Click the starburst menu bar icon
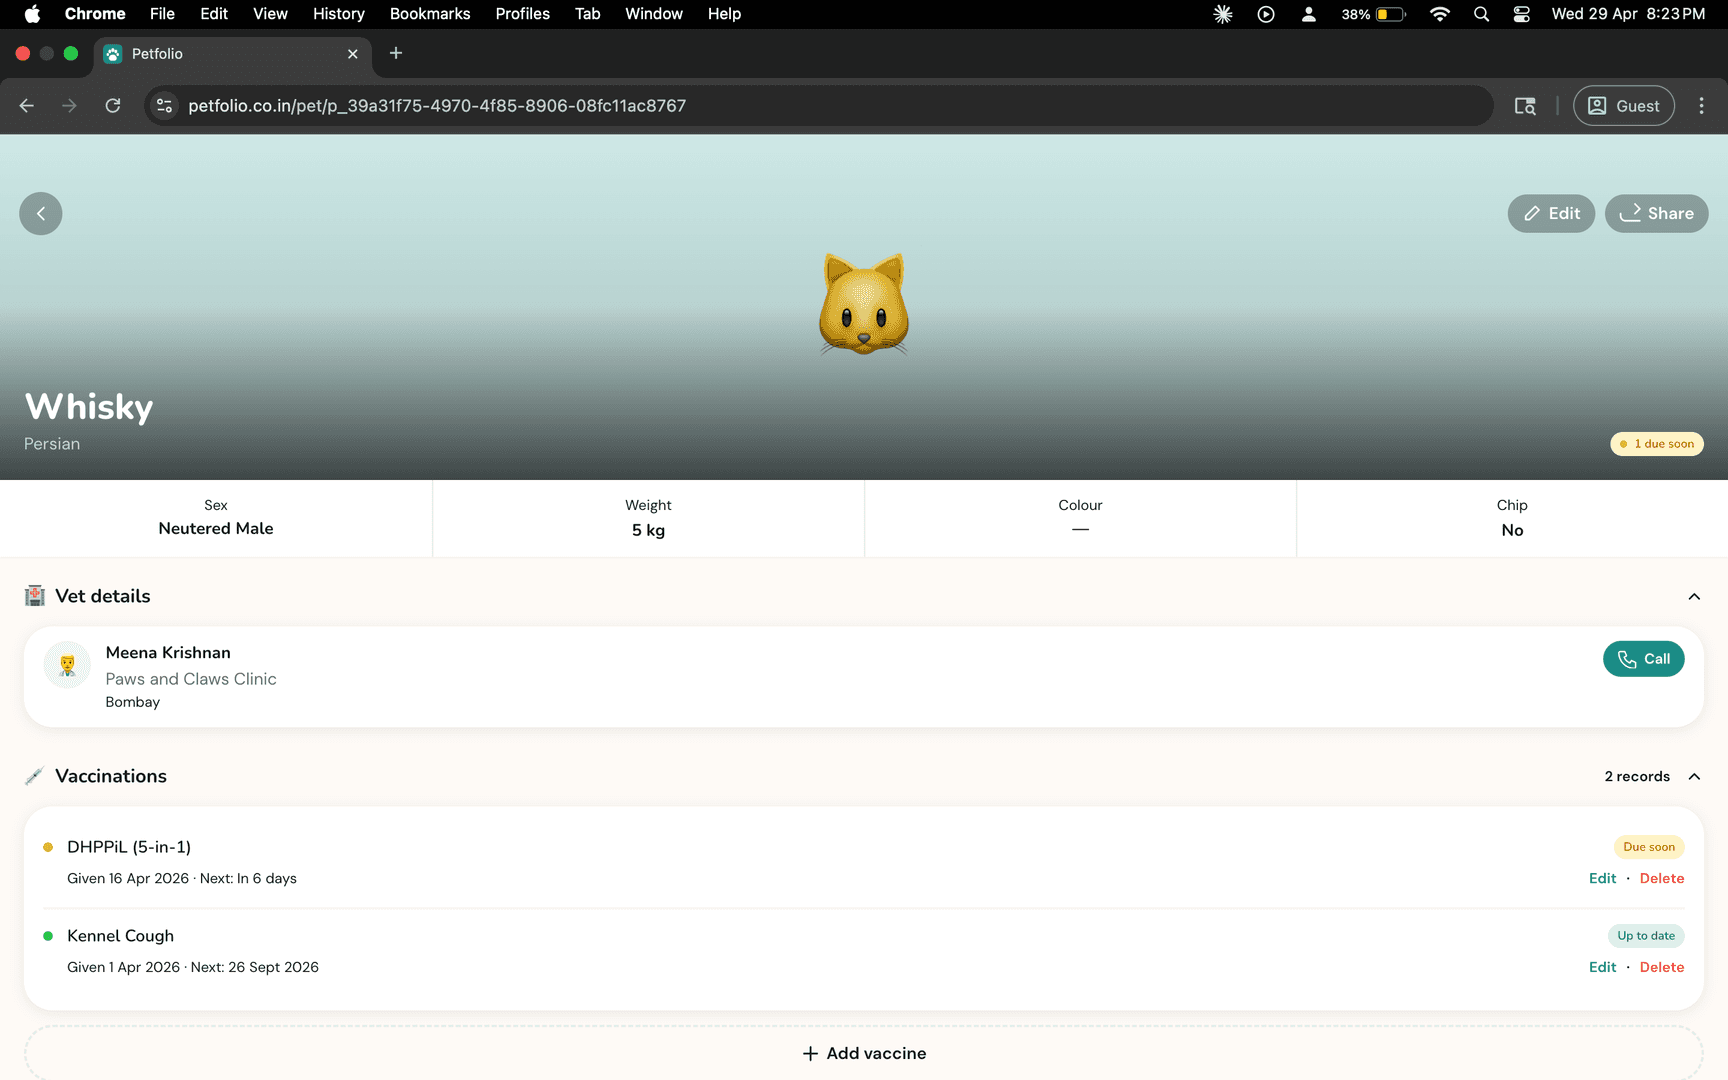 1223,14
